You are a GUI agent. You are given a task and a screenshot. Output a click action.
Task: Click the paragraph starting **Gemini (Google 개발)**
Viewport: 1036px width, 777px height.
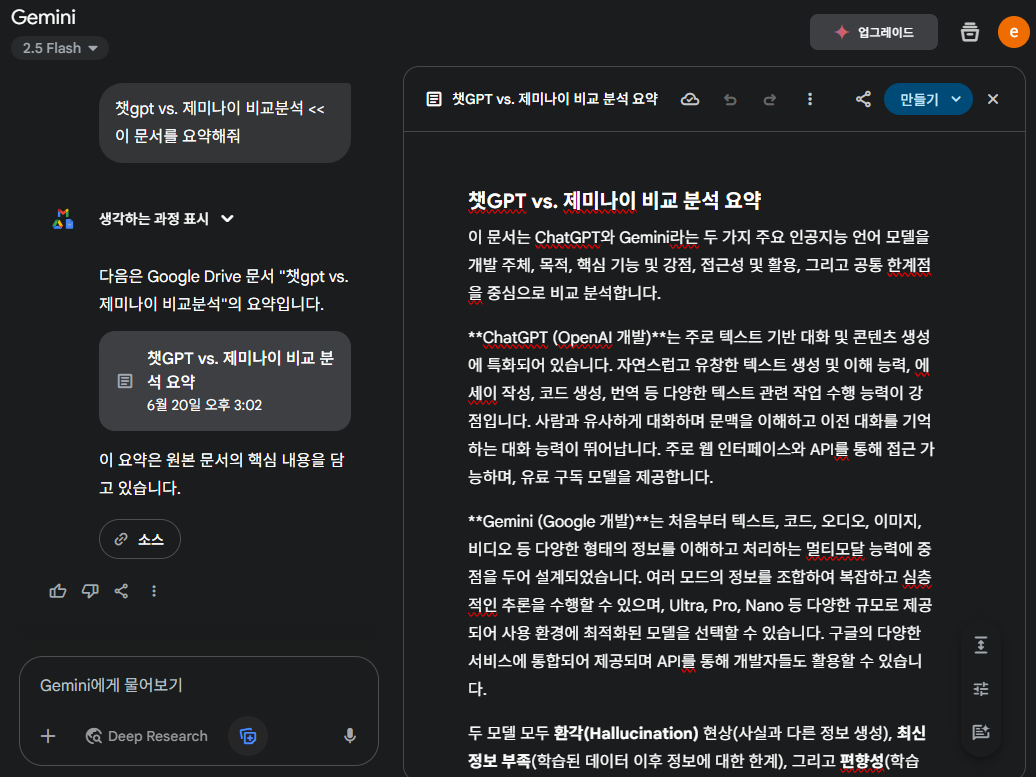[x=700, y=605]
